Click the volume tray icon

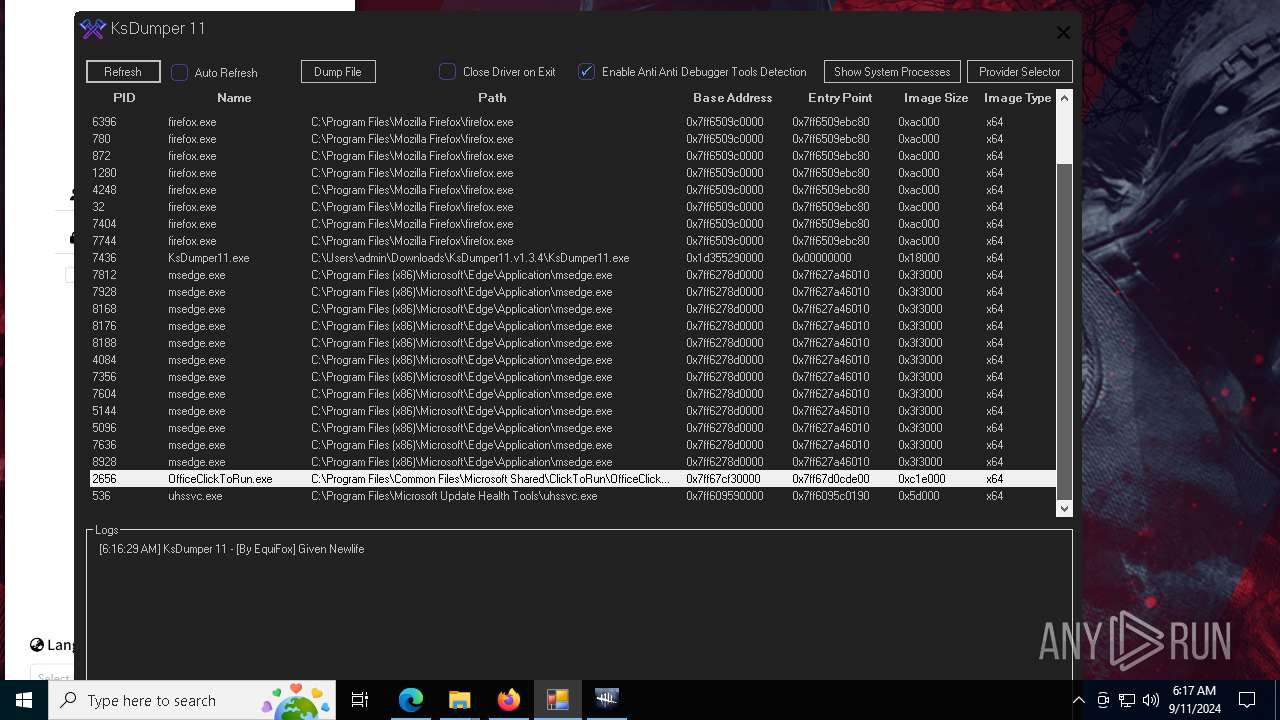[1151, 700]
